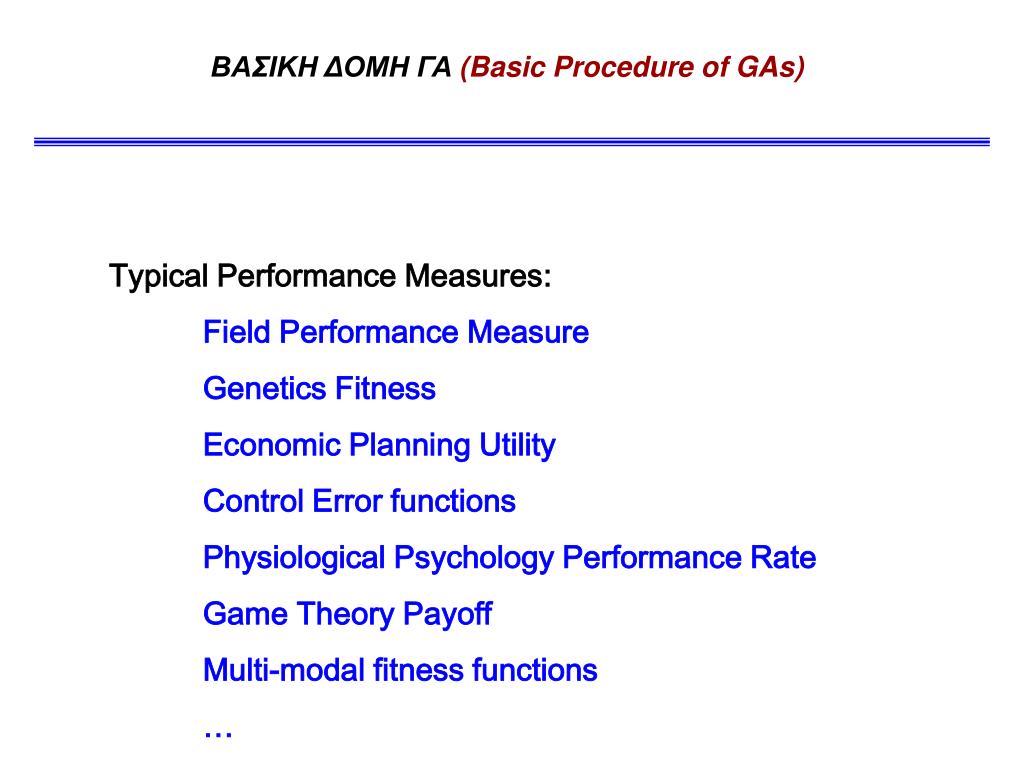This screenshot has width=1024, height=768.
Task: Click the blue horizontal divider line
Action: [512, 142]
